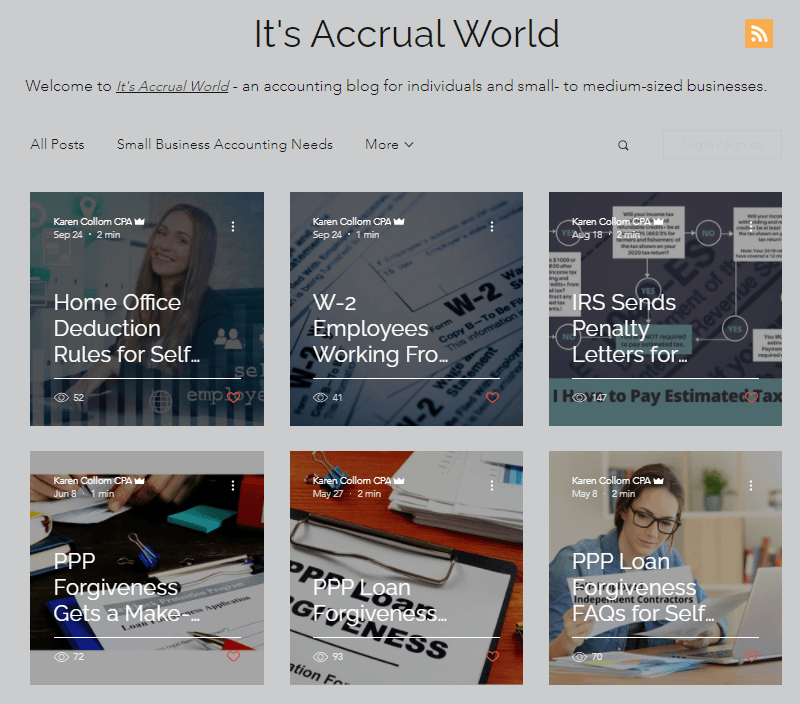Expand the More categories dropdown
800x704 pixels.
[389, 145]
